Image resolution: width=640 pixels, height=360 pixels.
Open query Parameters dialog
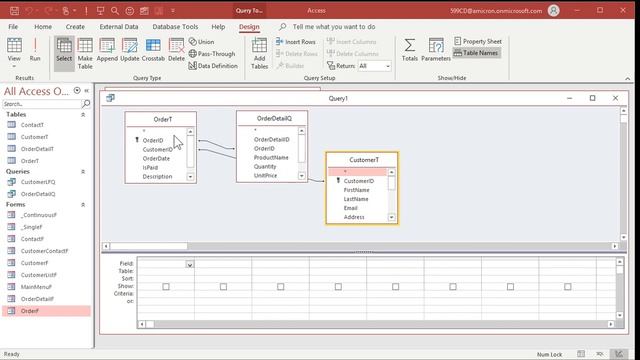coord(436,50)
